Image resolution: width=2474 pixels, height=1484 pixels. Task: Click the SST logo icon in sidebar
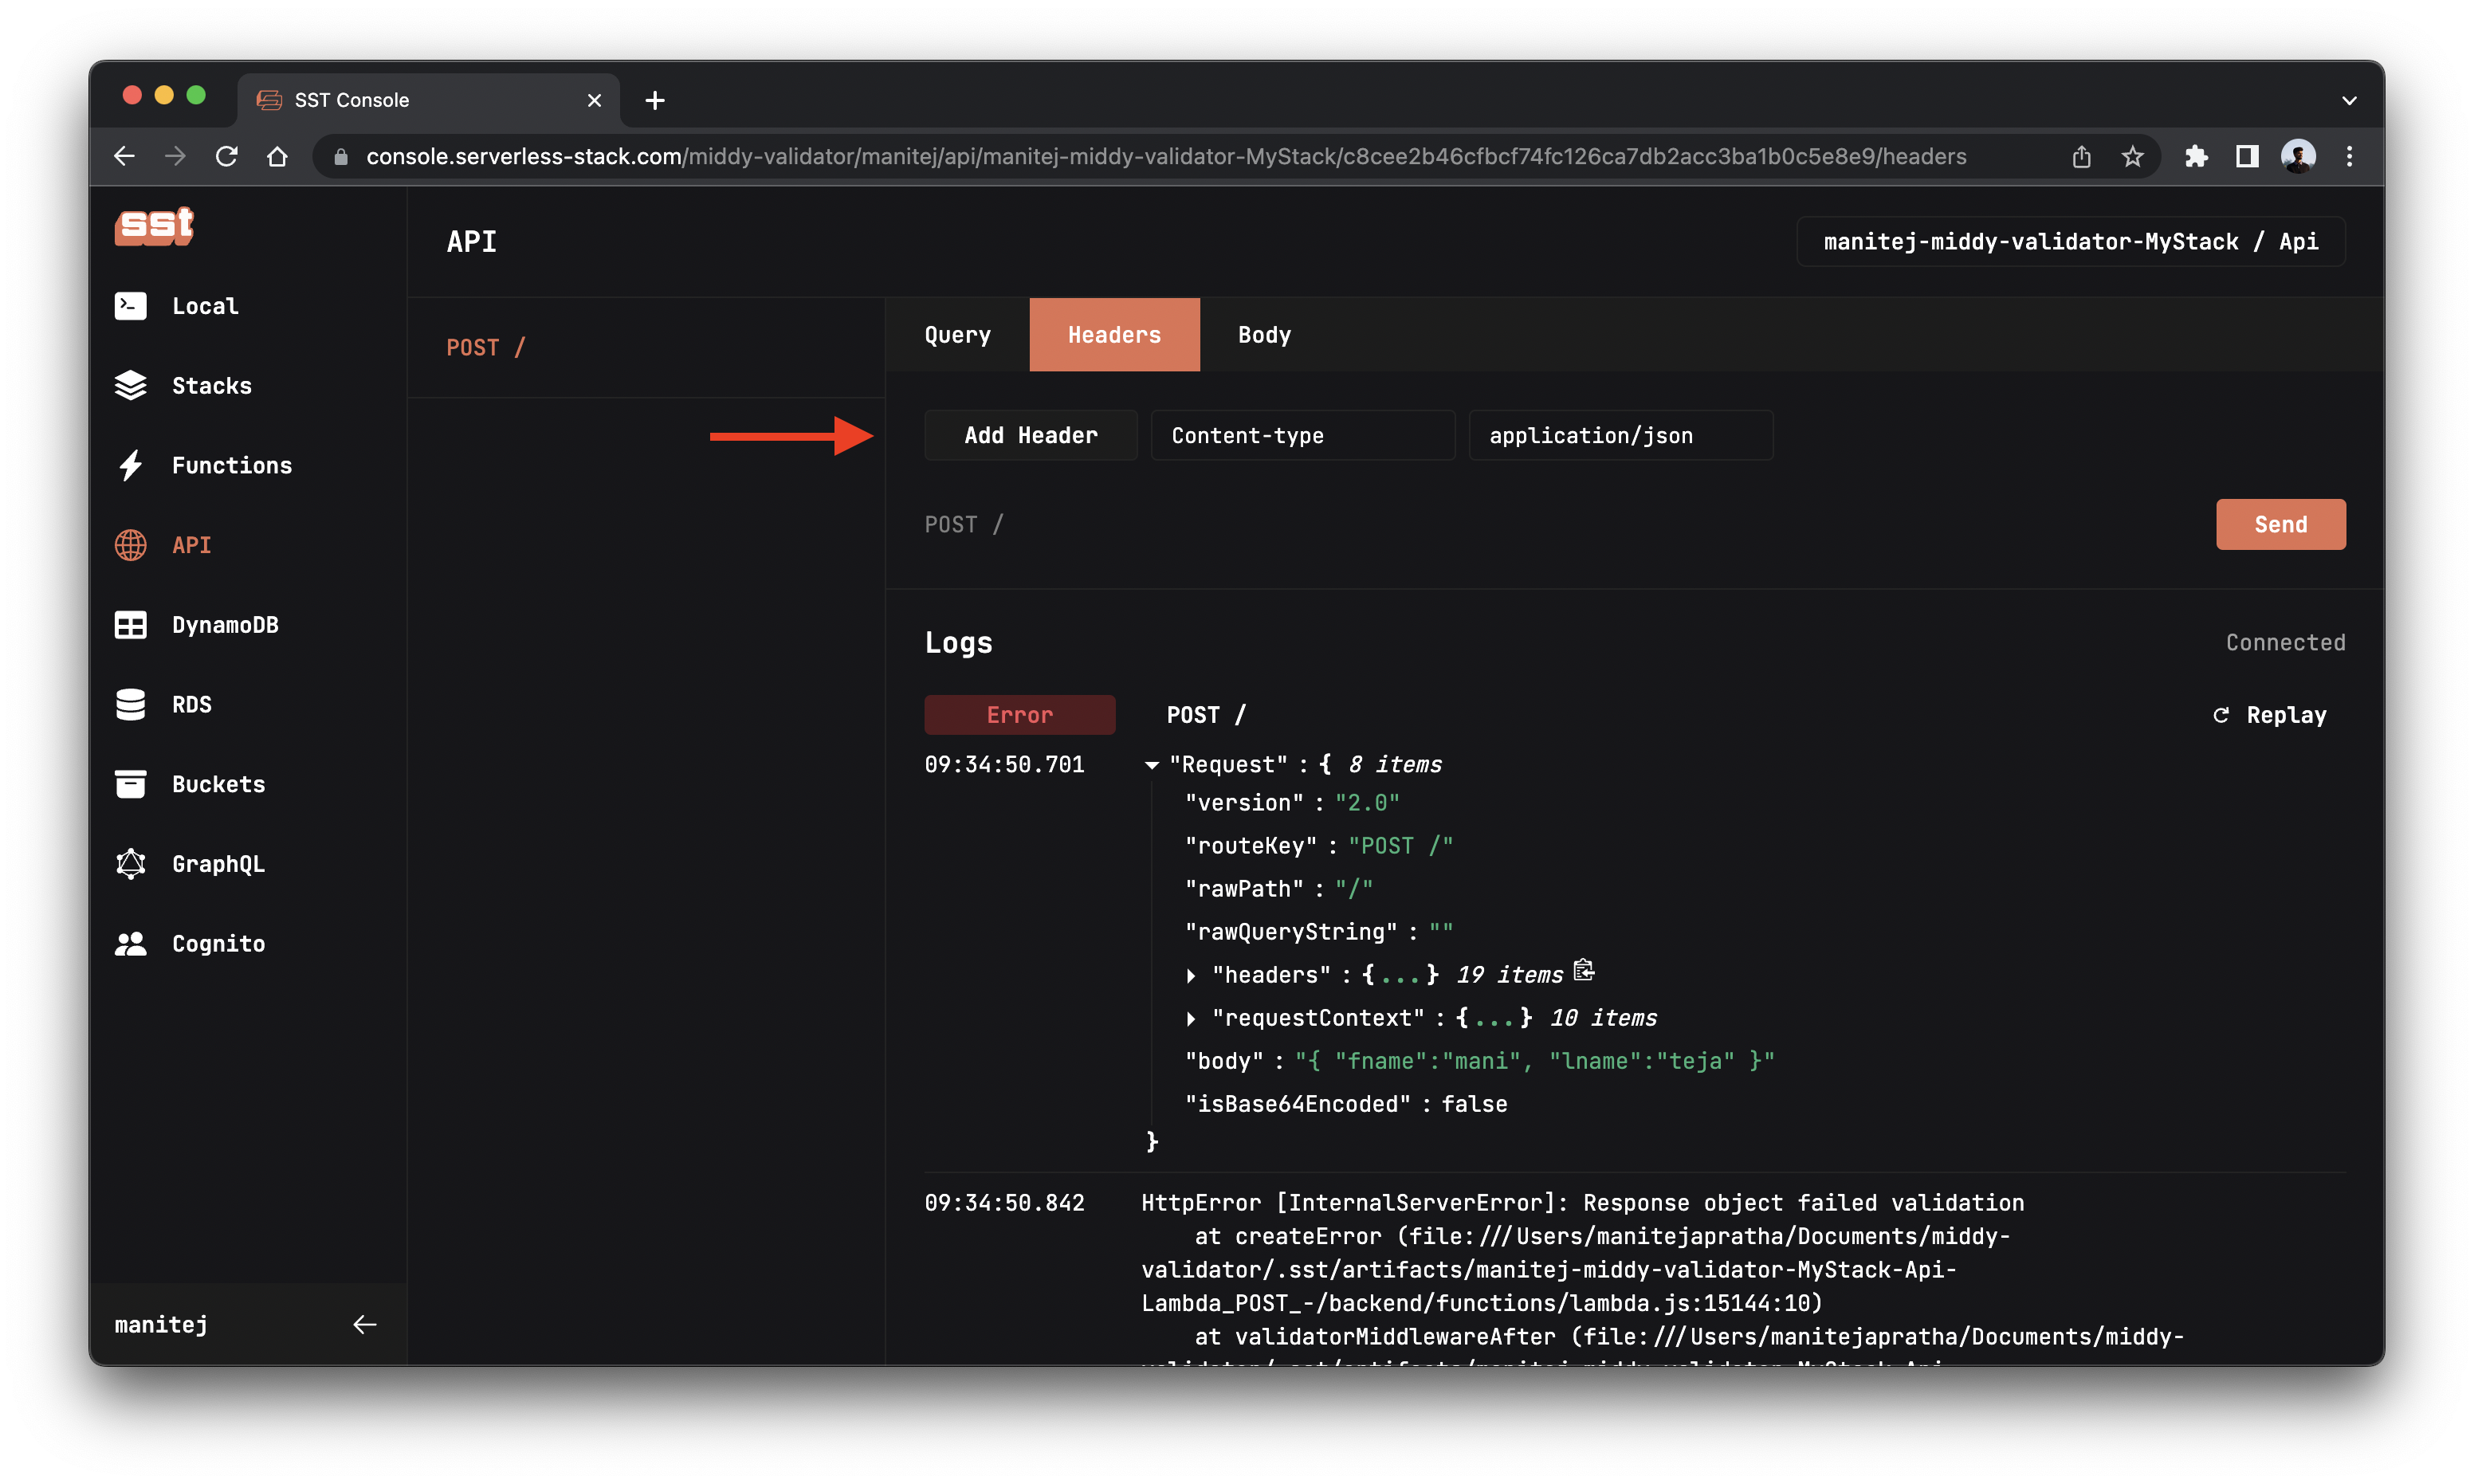[x=157, y=225]
